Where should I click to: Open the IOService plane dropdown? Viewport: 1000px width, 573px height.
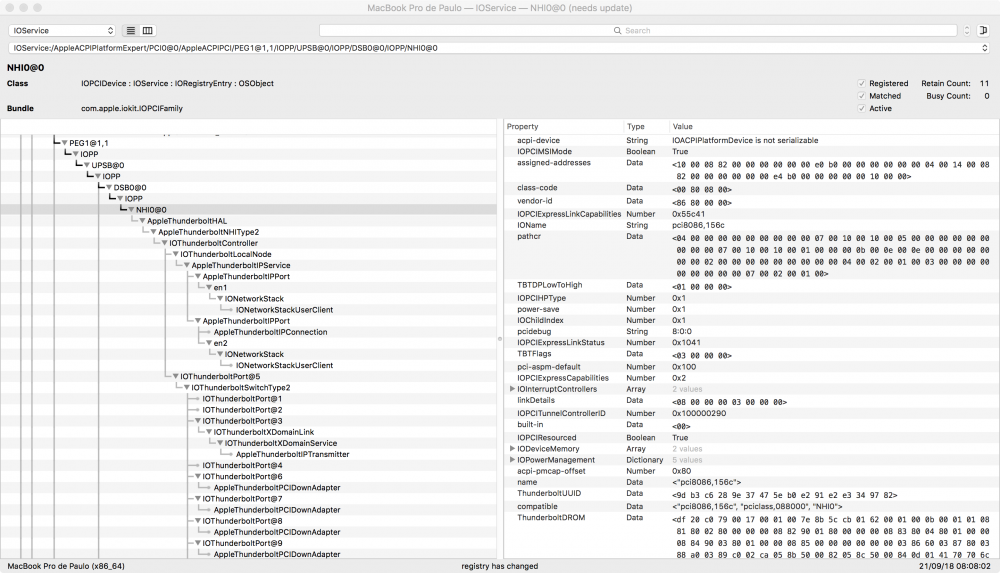pos(62,31)
